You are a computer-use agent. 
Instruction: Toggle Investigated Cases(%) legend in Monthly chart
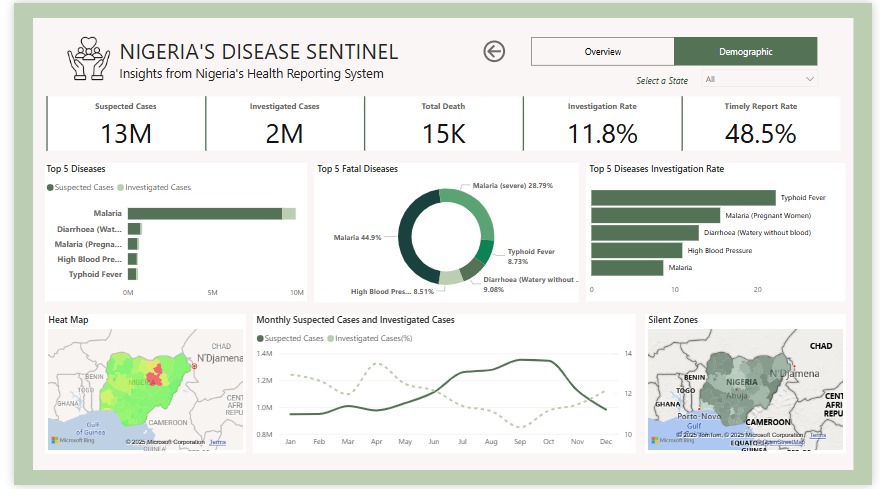pos(370,339)
